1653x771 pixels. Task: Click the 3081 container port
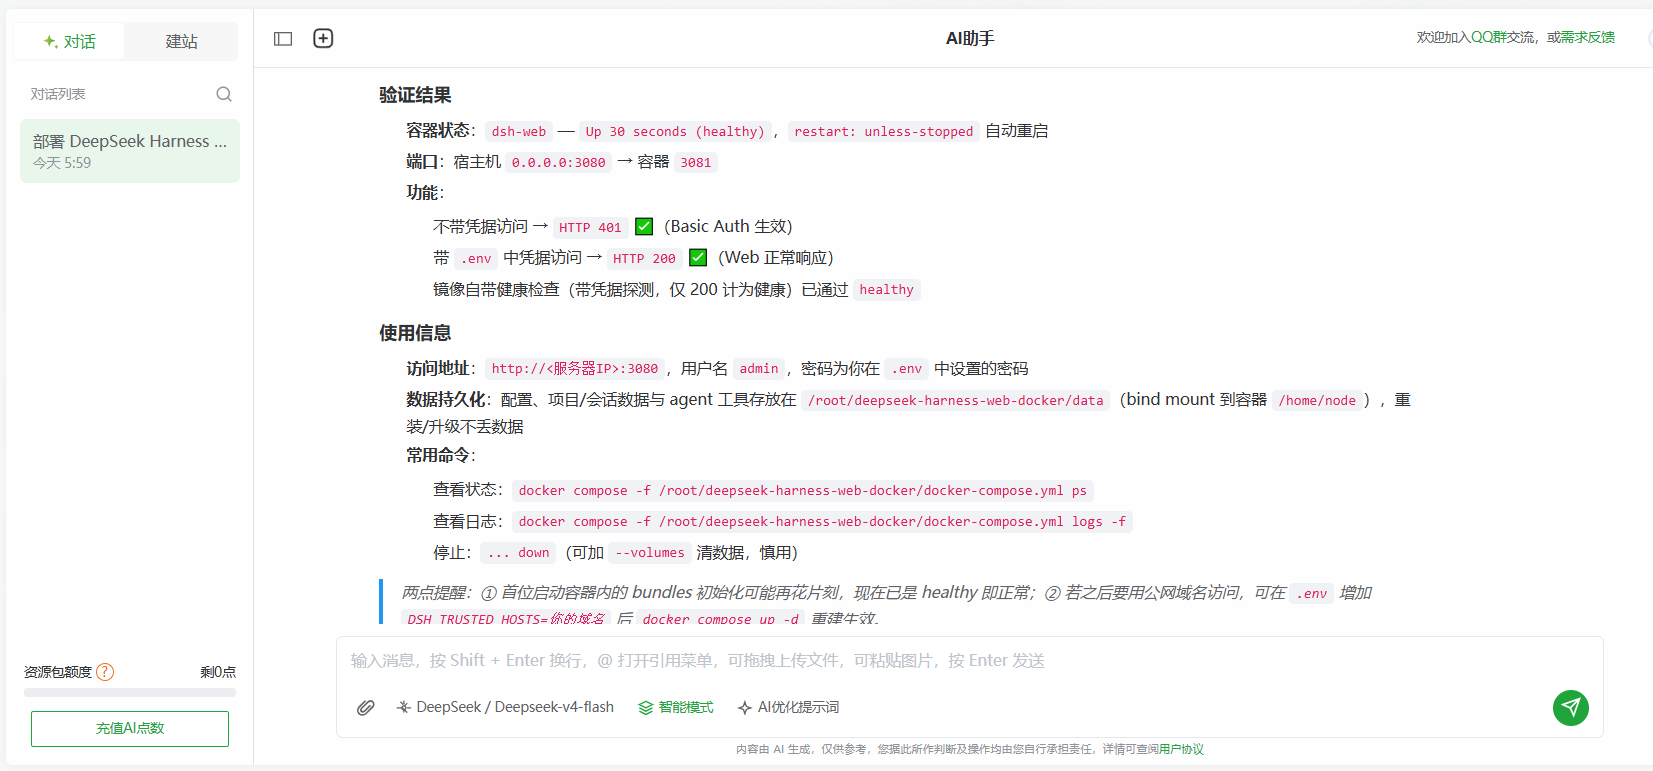point(695,162)
